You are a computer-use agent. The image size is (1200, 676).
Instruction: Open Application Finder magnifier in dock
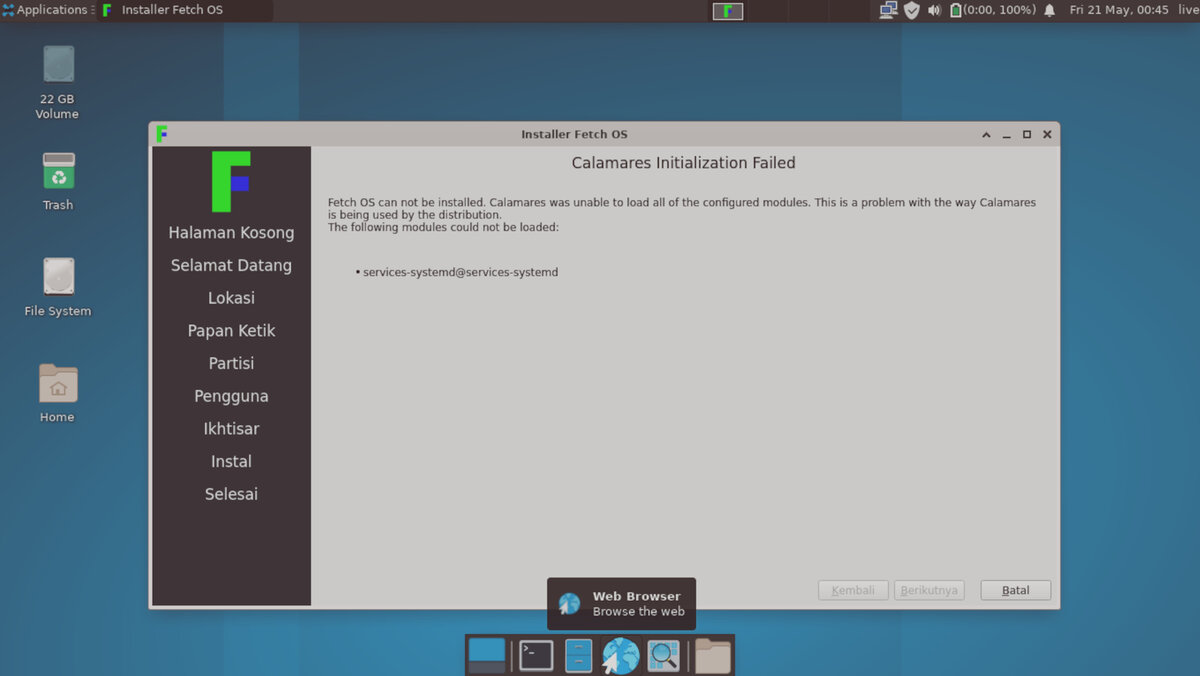(663, 655)
